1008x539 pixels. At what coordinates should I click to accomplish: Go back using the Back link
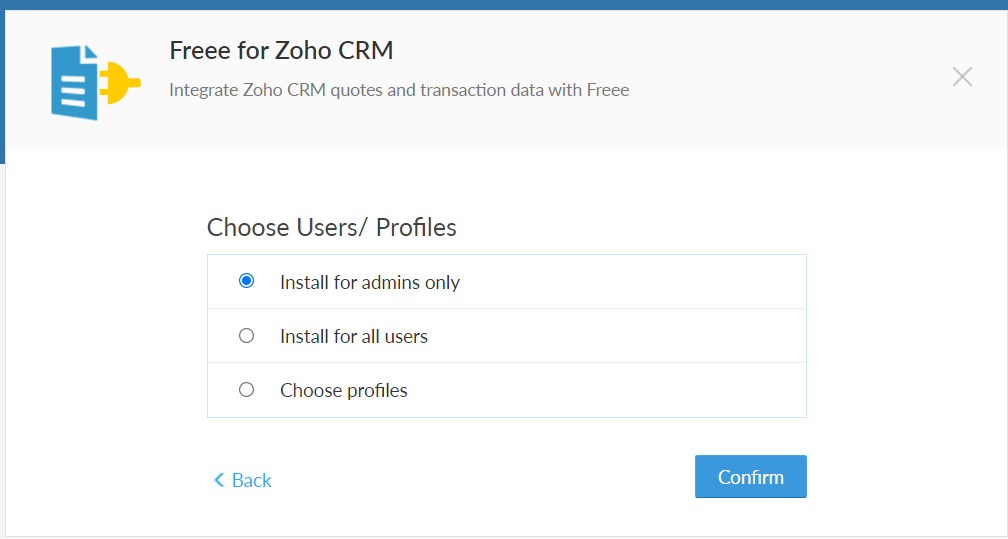[251, 481]
